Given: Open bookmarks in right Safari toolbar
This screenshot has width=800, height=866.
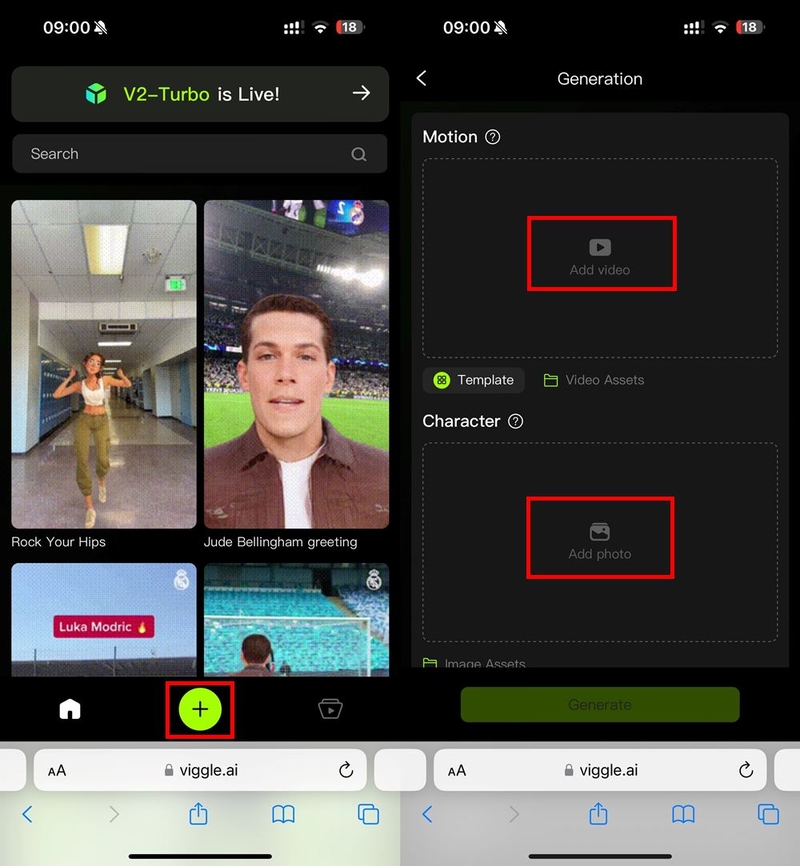Looking at the screenshot, I should click(683, 814).
